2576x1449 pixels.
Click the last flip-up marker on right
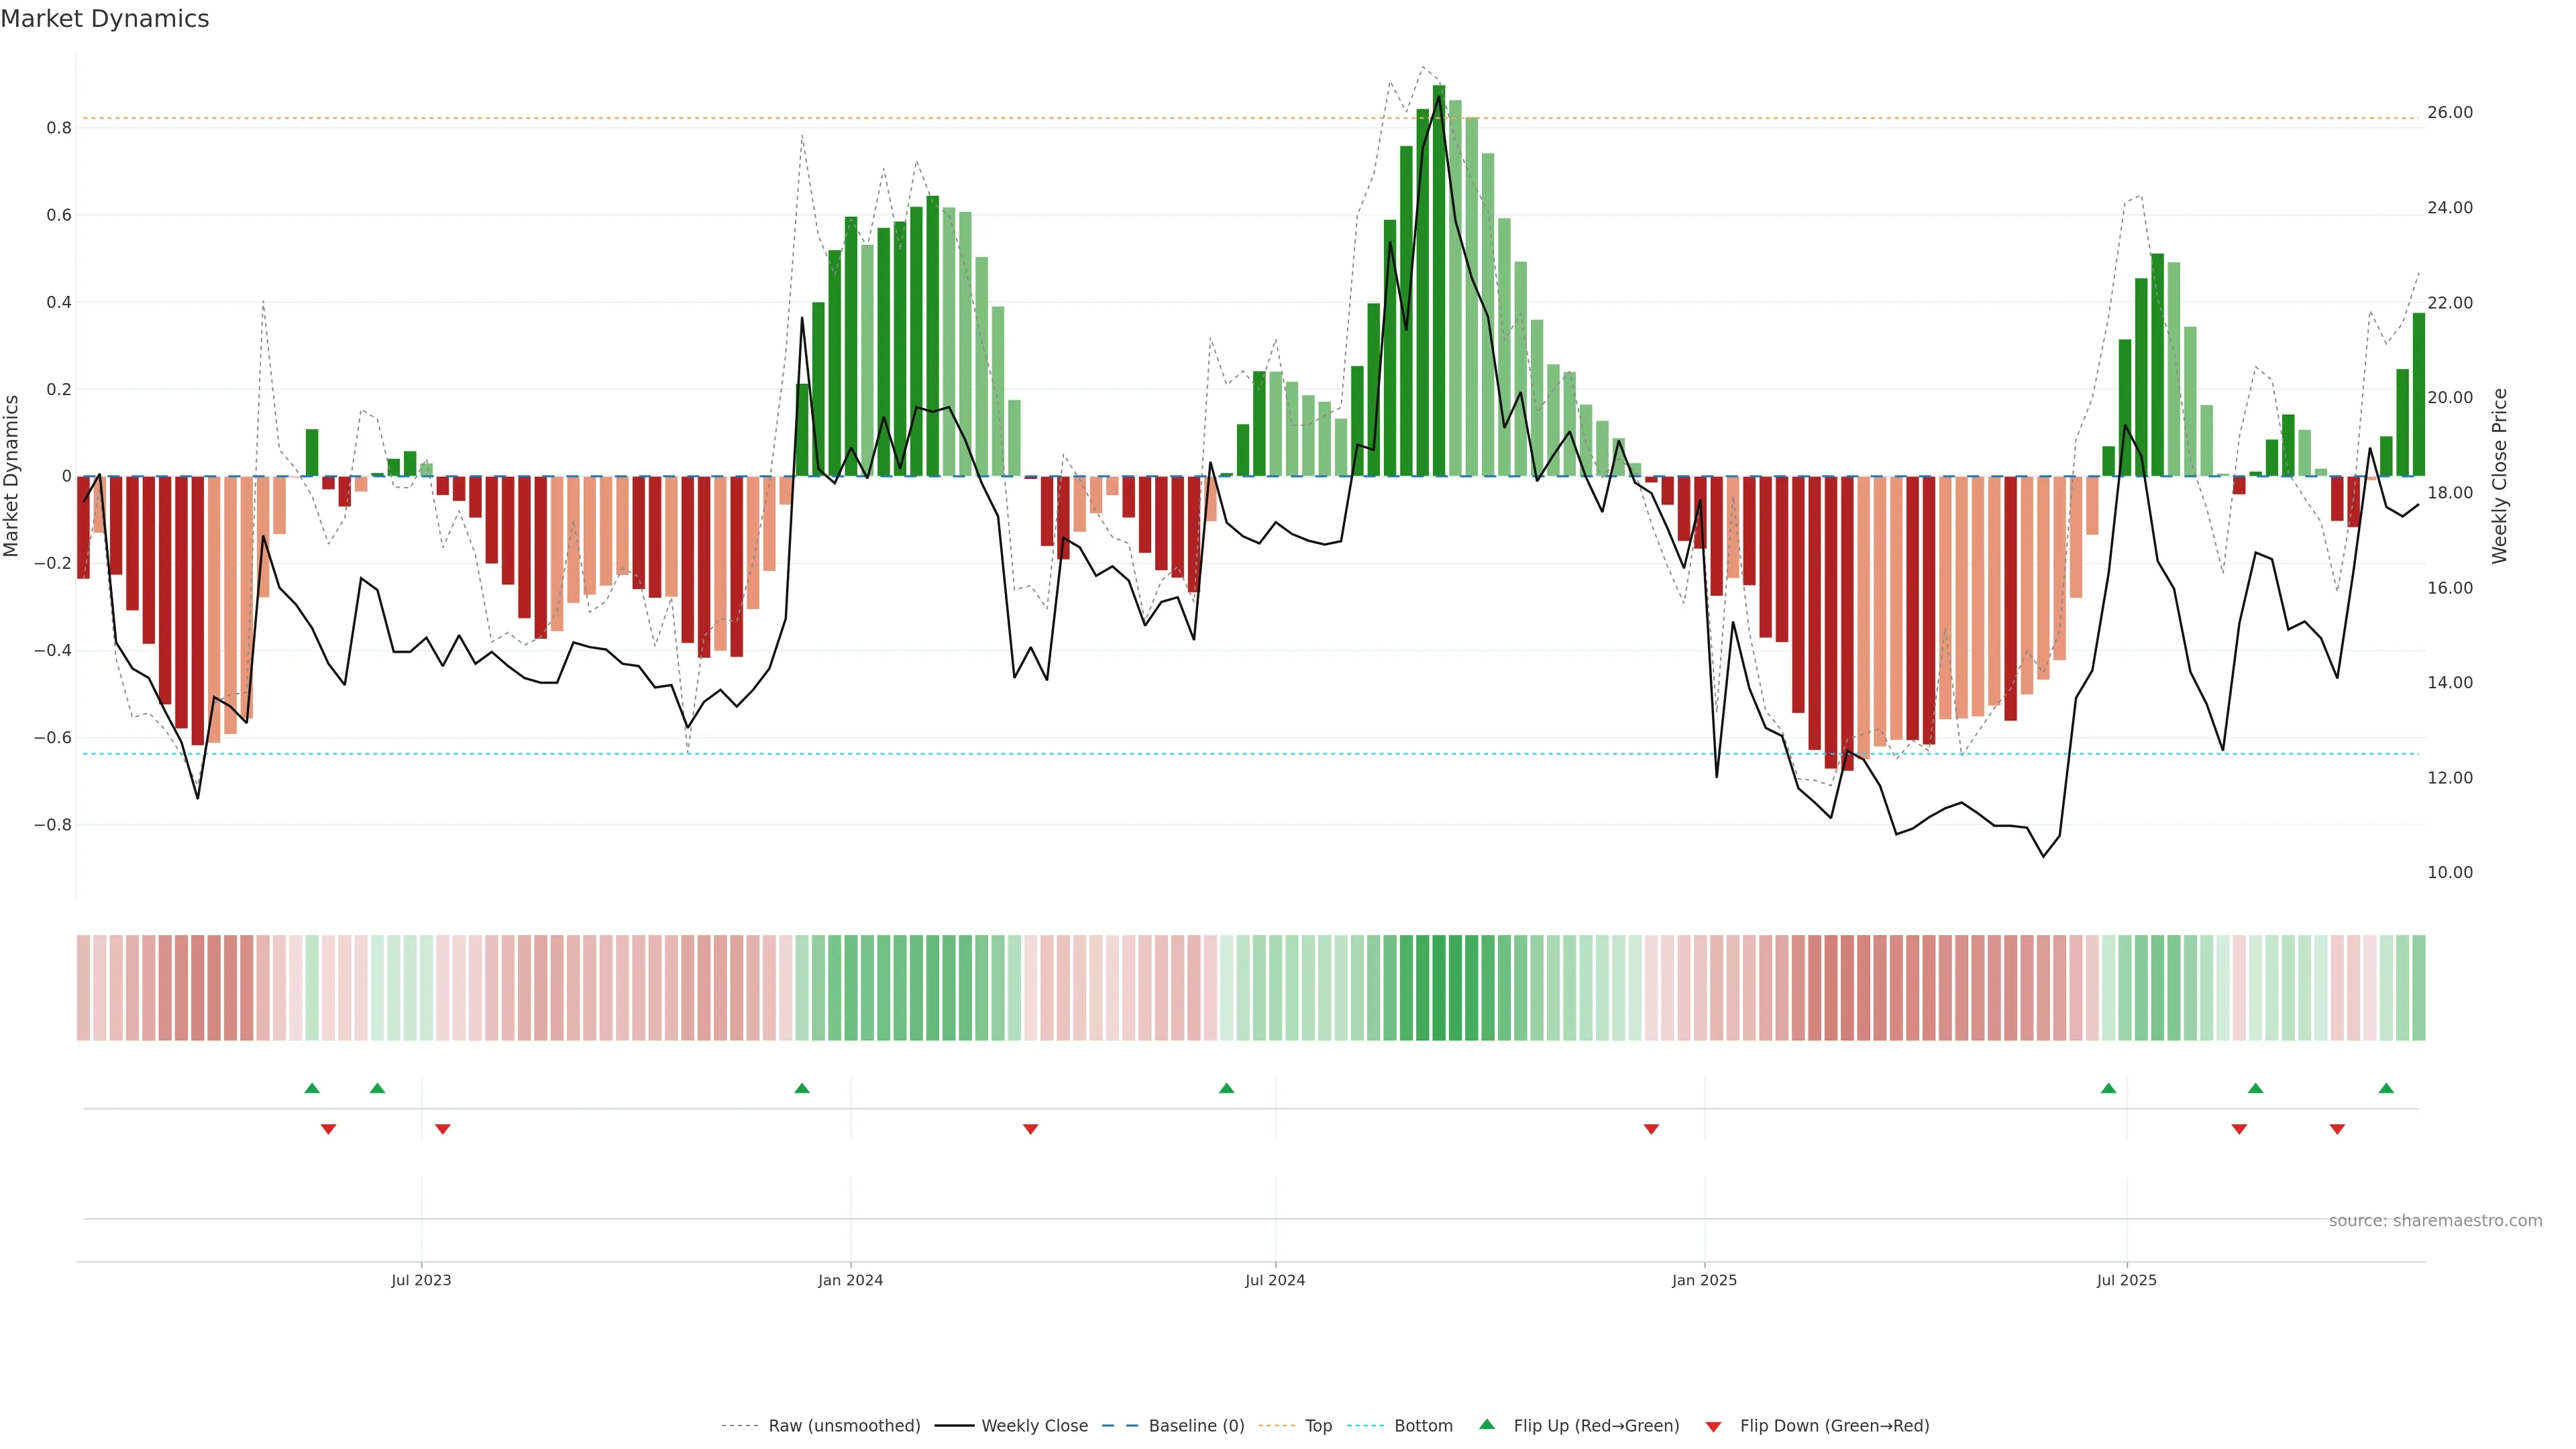[x=2386, y=1088]
